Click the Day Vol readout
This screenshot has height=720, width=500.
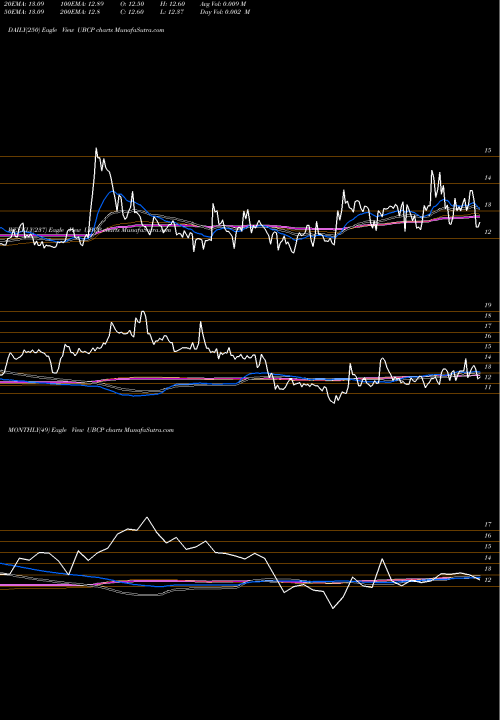(225, 12)
